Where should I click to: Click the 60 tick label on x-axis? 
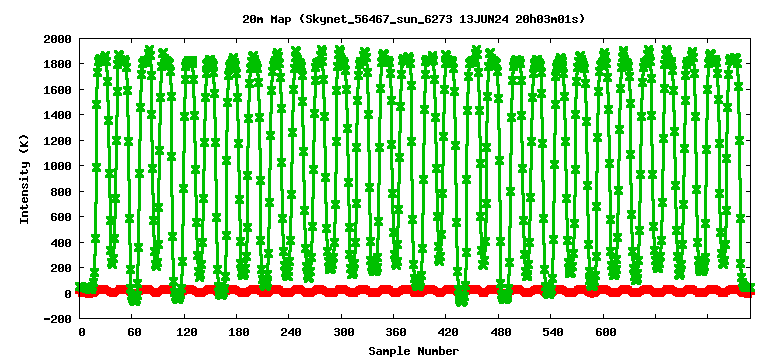click(x=134, y=332)
